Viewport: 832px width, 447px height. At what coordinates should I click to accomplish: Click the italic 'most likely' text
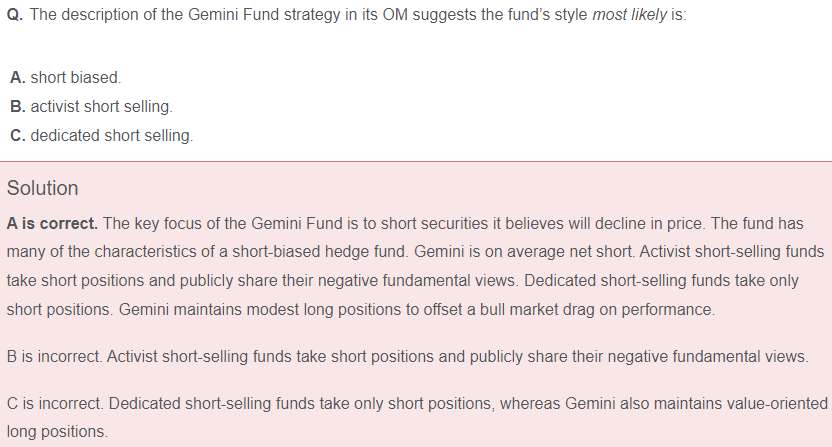pyautogui.click(x=629, y=15)
